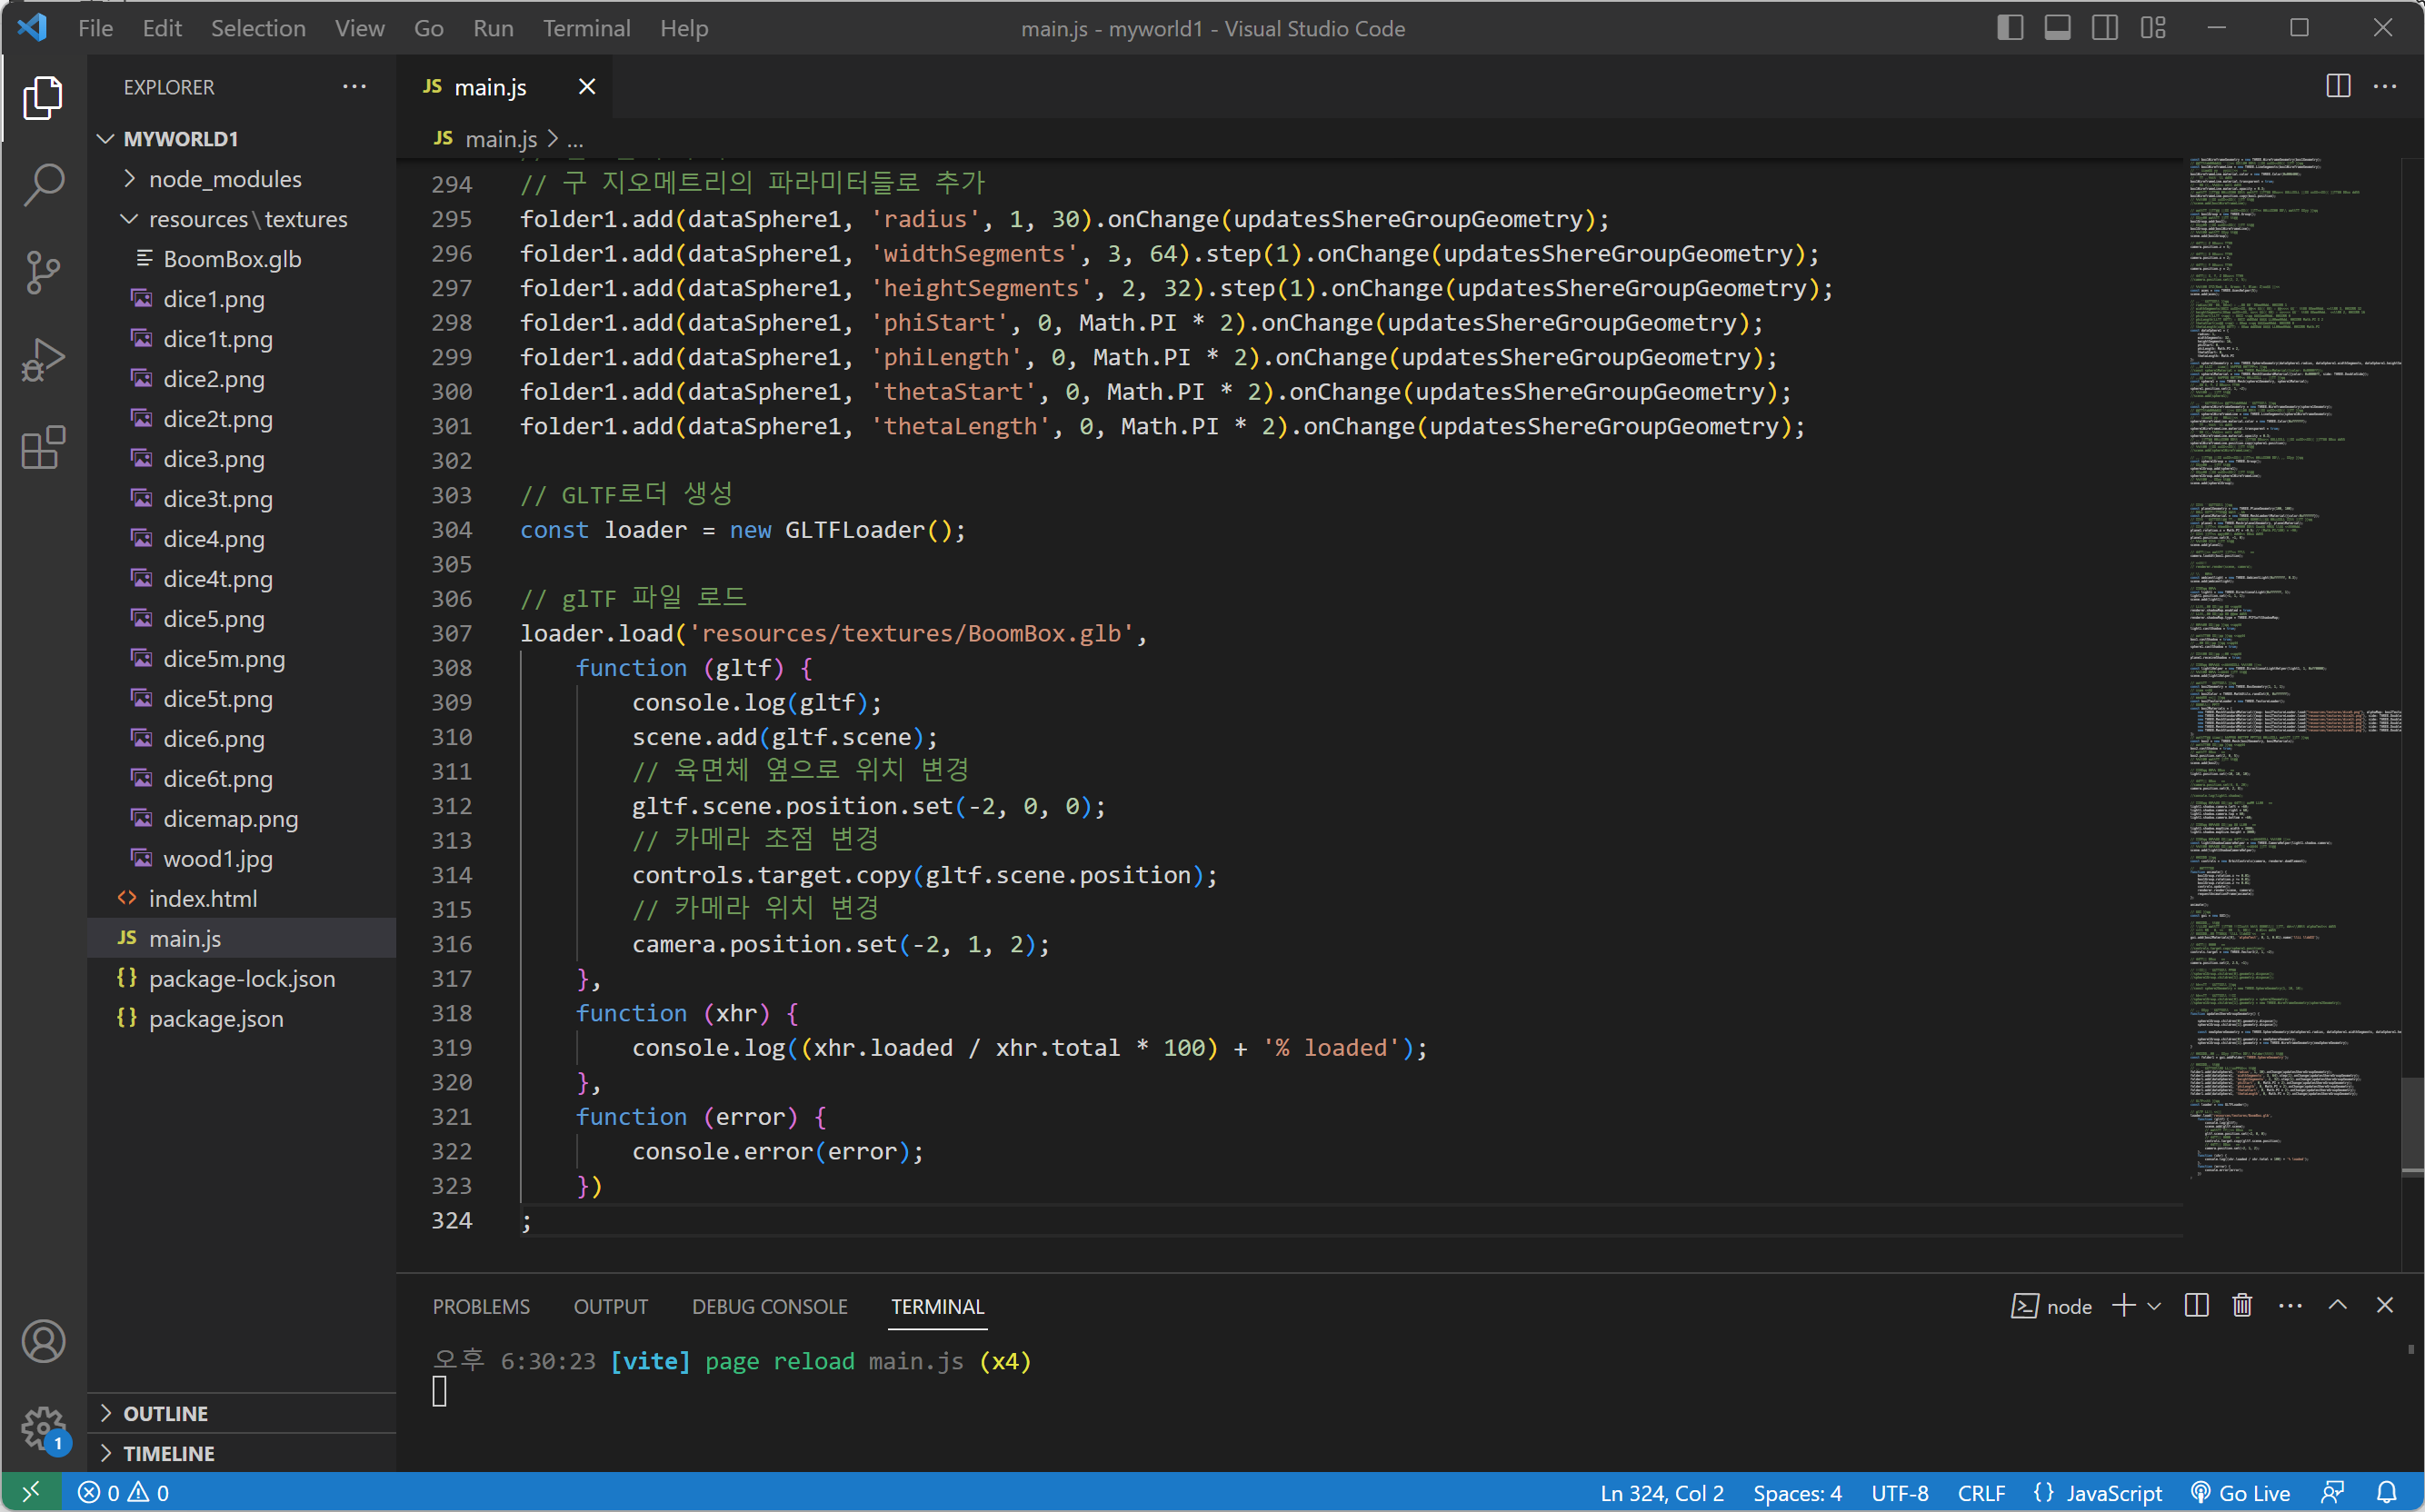Open the new terminal launch profile dropdown
This screenshot has height=1512, width=2425.
point(2154,1306)
